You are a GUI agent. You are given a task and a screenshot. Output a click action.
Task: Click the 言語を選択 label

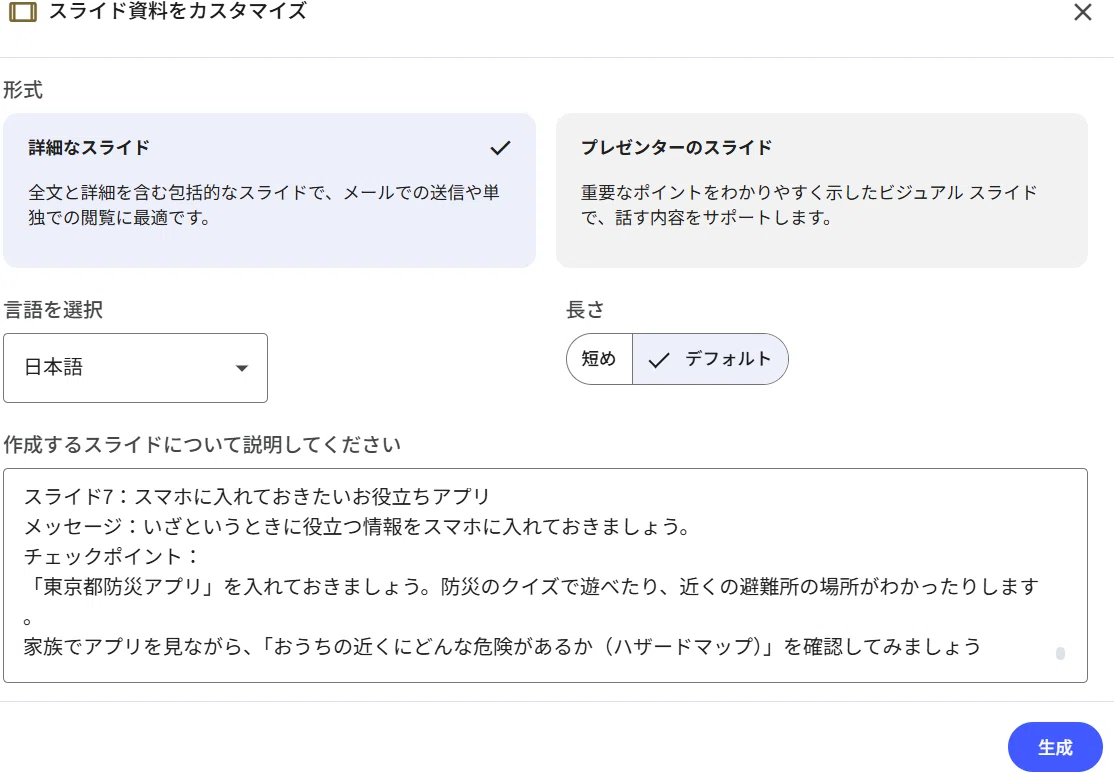click(53, 310)
